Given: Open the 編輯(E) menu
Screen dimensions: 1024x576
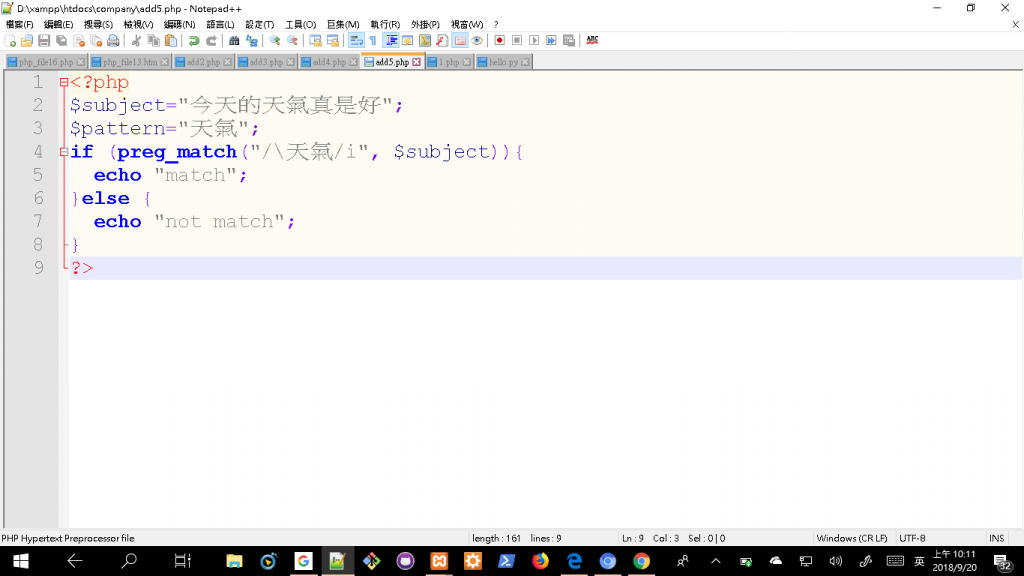Looking at the screenshot, I should [x=59, y=25].
